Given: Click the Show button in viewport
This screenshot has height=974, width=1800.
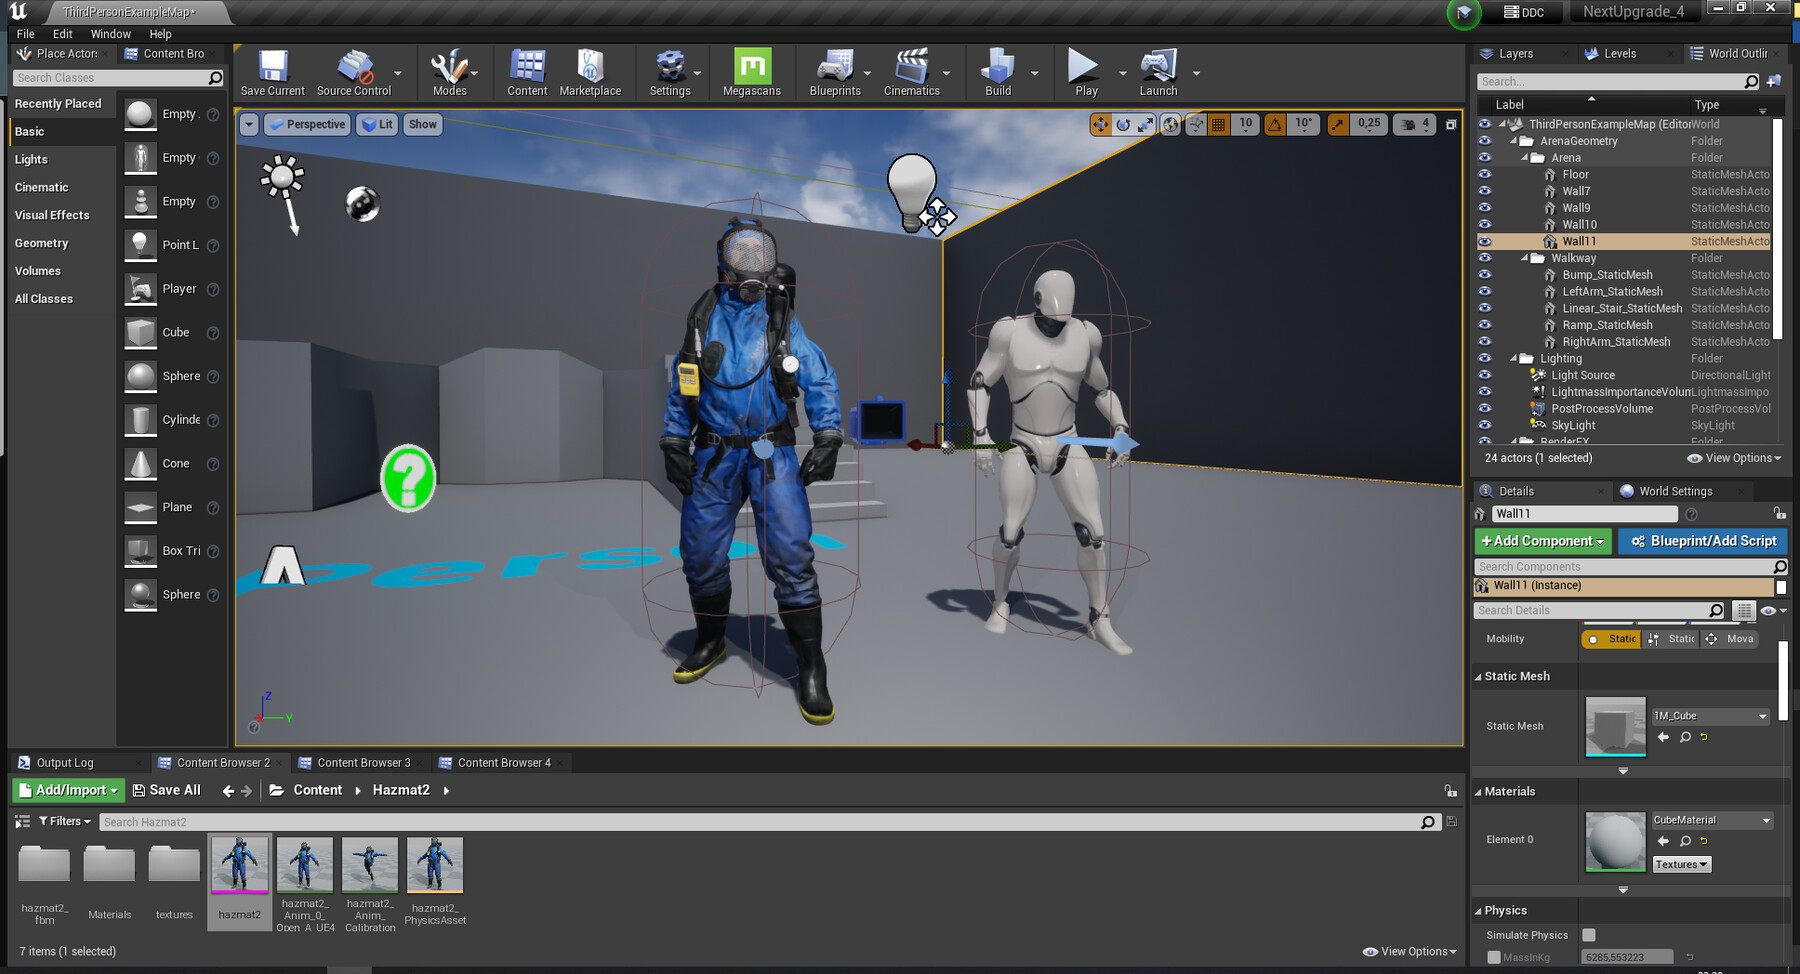Looking at the screenshot, I should pos(422,124).
